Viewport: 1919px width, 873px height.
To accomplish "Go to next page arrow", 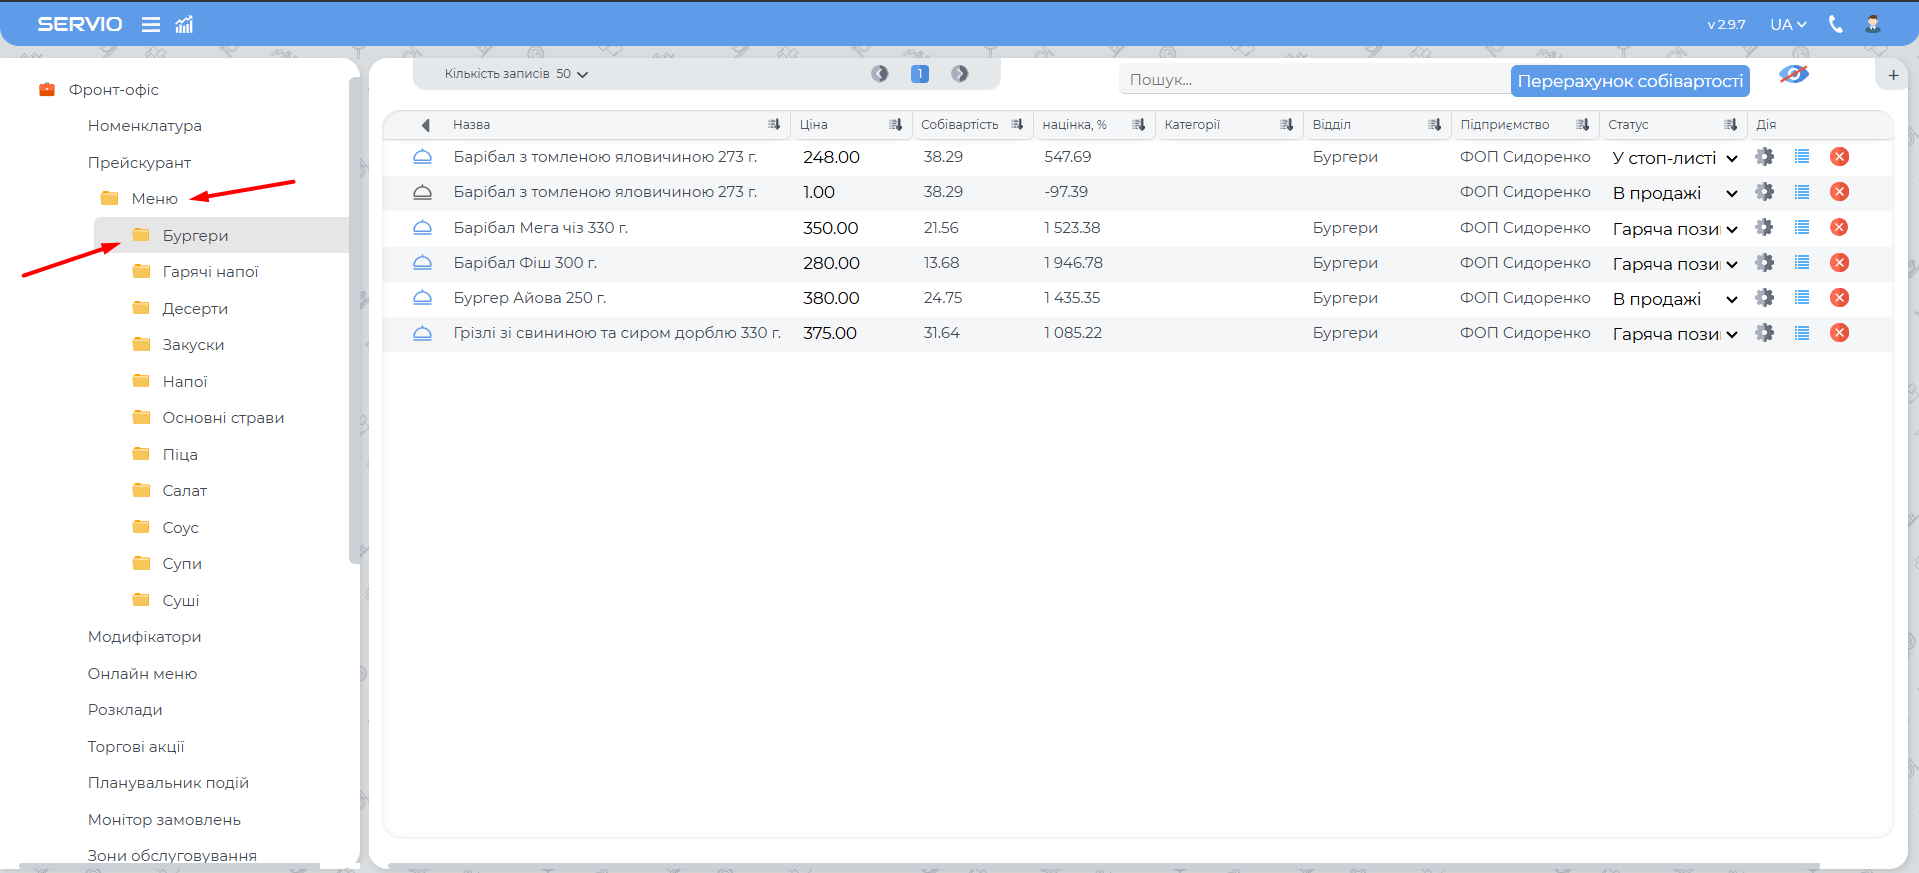I will (959, 74).
